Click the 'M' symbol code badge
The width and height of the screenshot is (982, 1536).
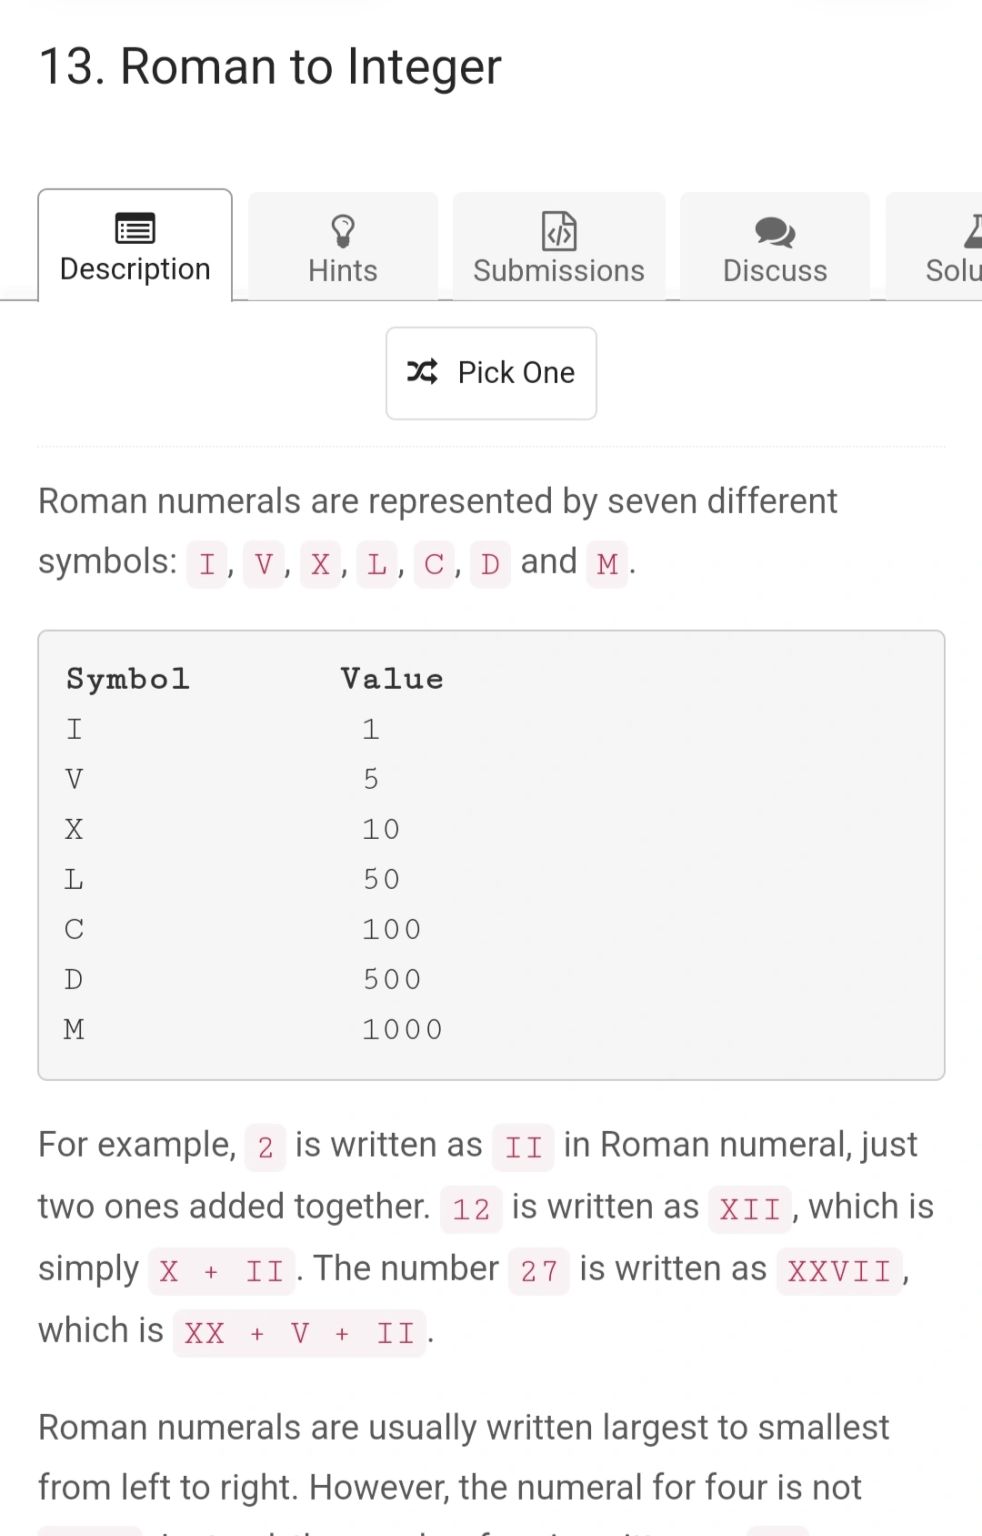coord(607,564)
